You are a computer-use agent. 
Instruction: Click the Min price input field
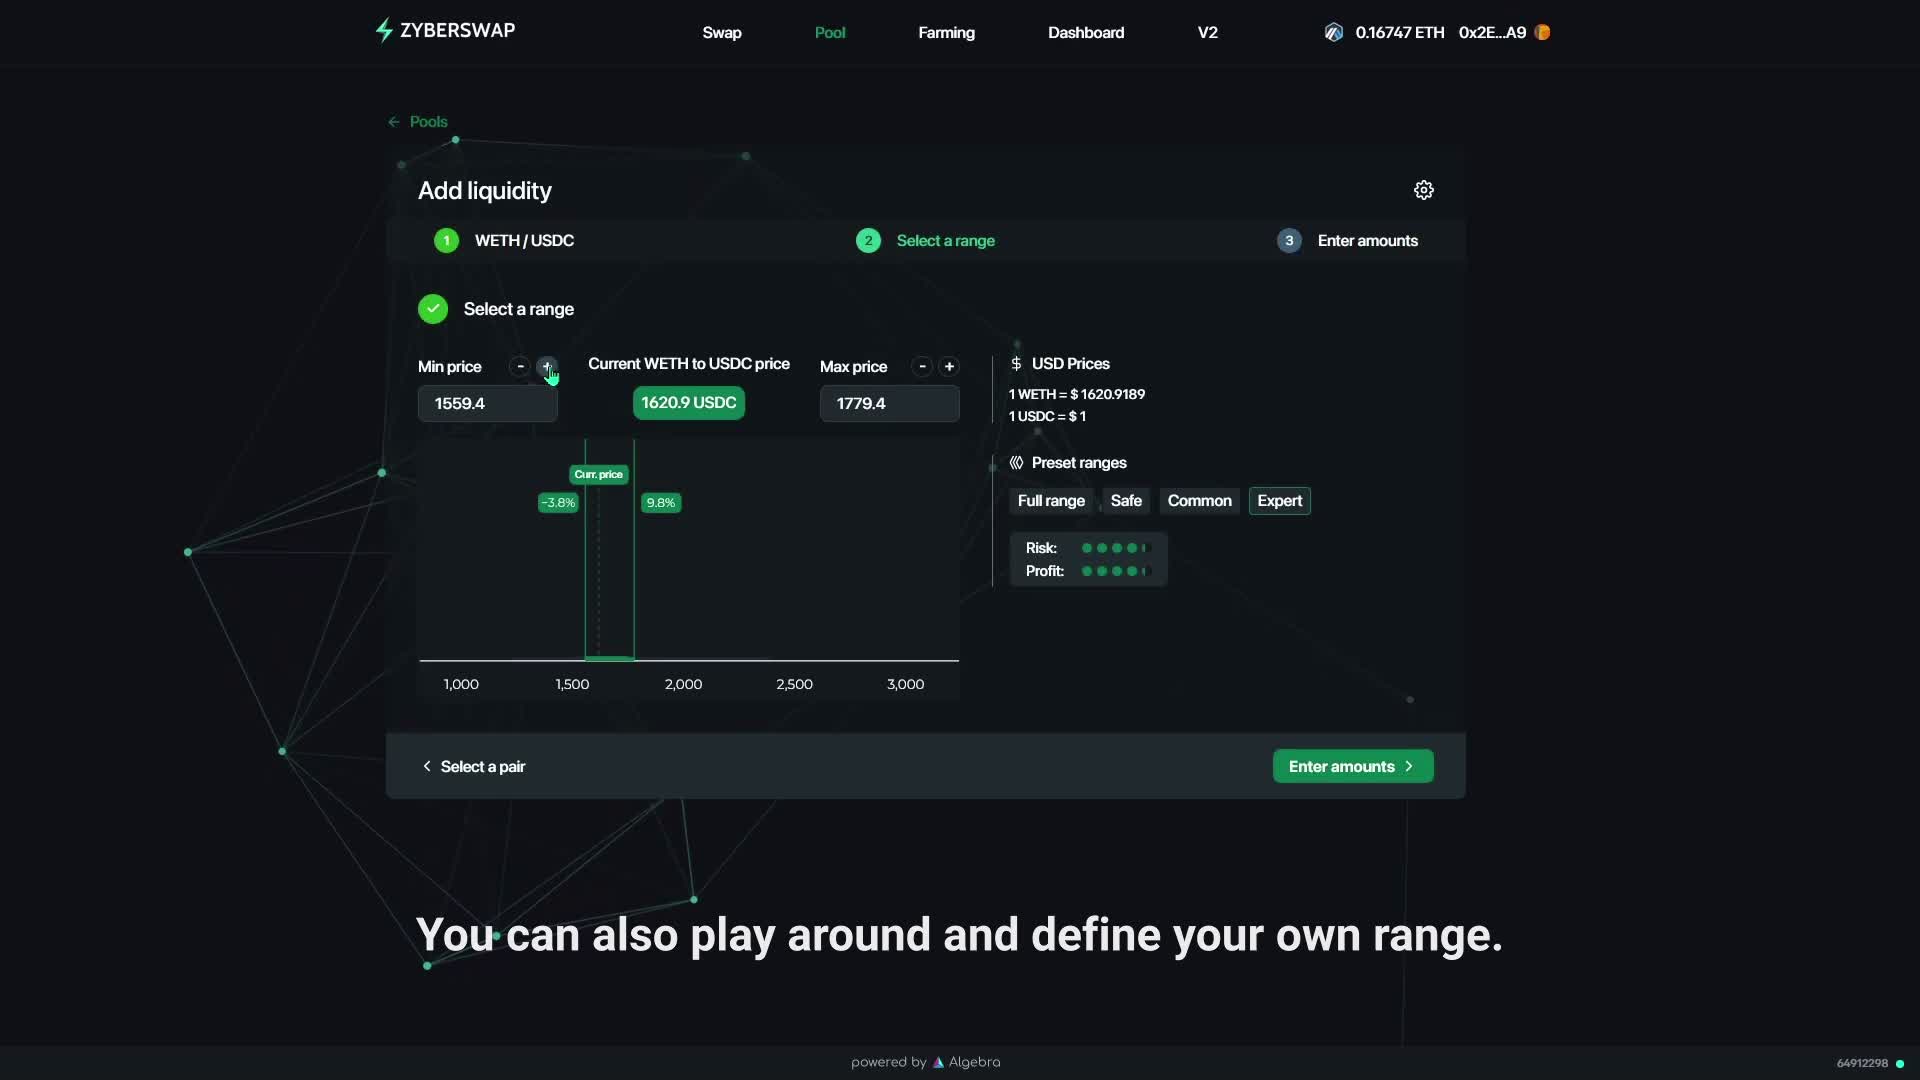point(487,404)
